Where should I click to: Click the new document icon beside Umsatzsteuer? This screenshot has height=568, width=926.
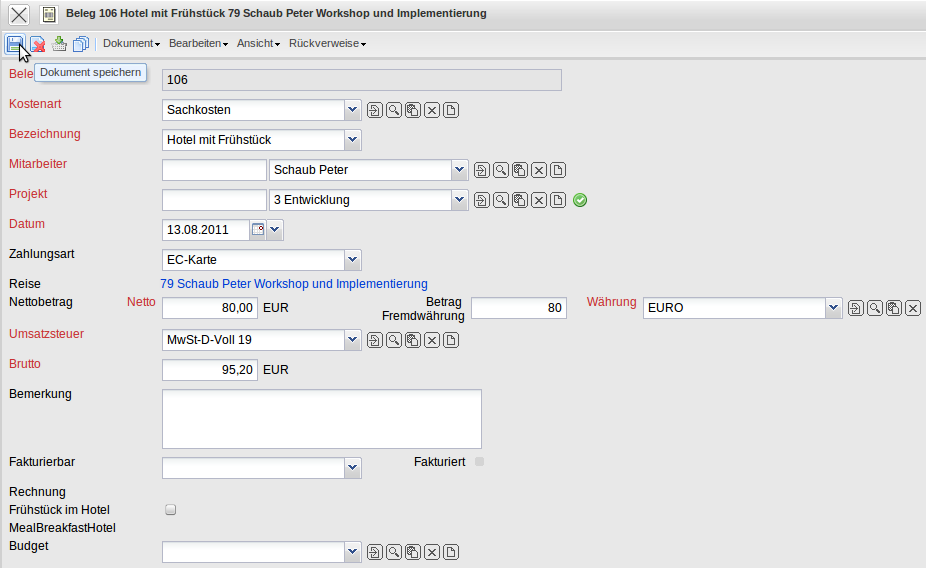pos(451,341)
